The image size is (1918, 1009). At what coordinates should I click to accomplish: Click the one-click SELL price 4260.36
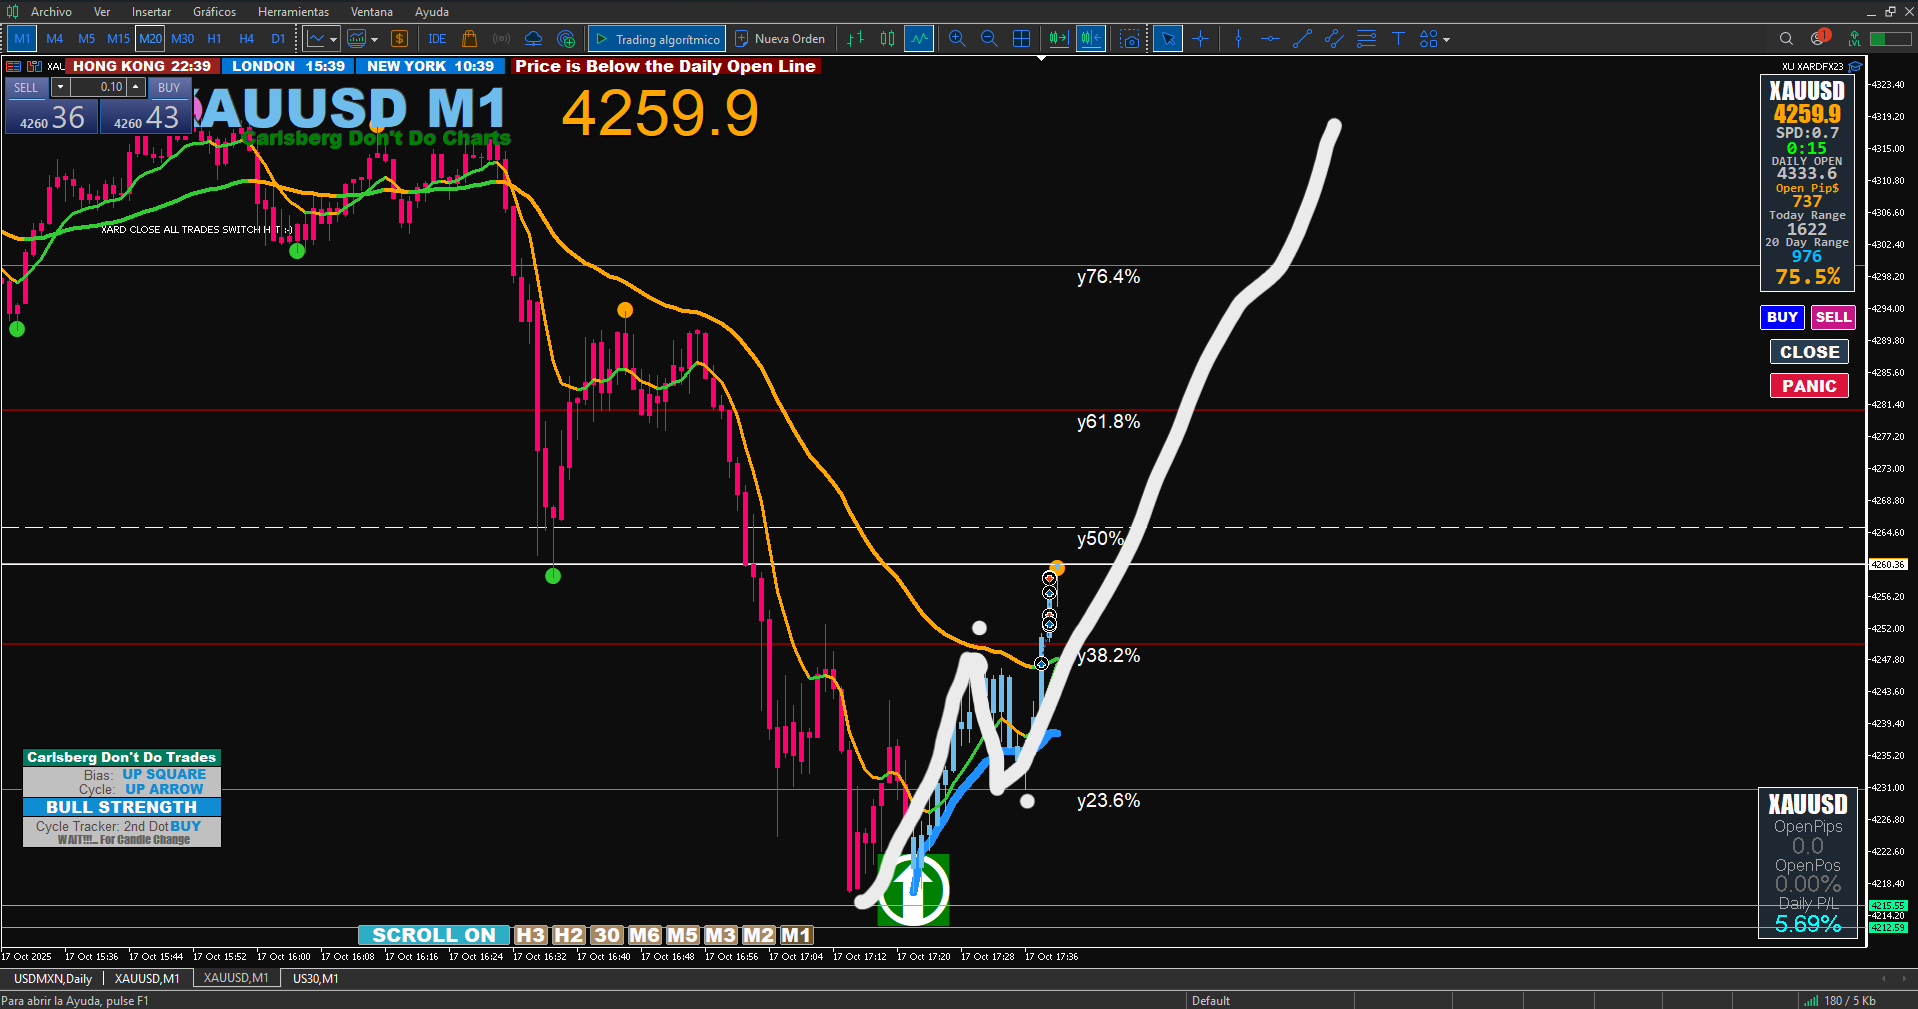52,117
